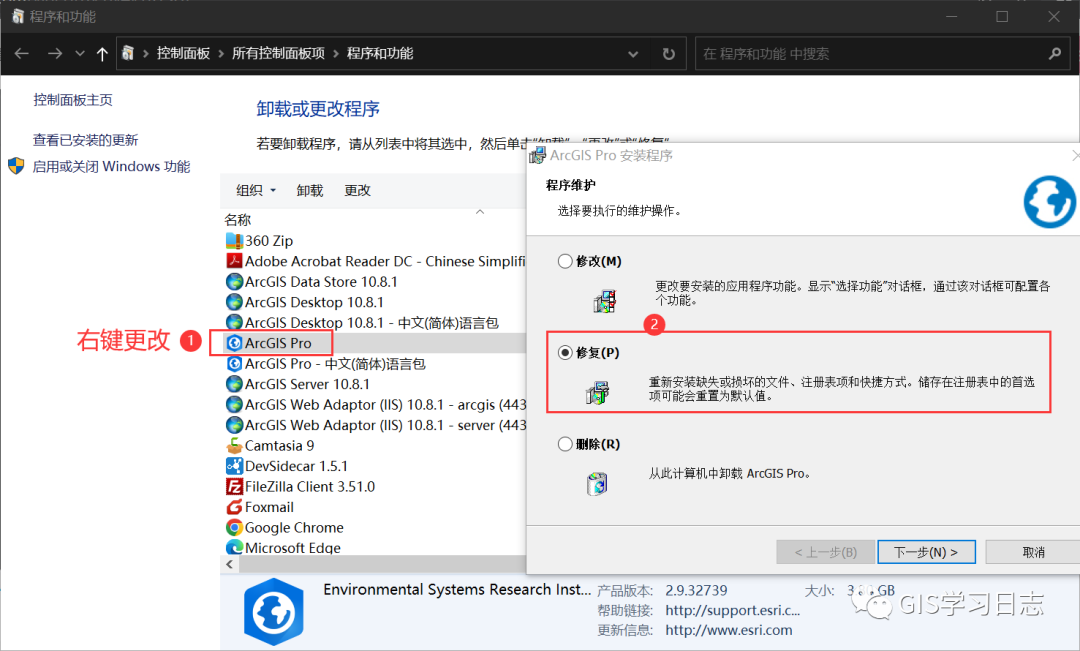Click the horizontal scrollbar track
The height and width of the screenshot is (651, 1080).
coord(382,564)
